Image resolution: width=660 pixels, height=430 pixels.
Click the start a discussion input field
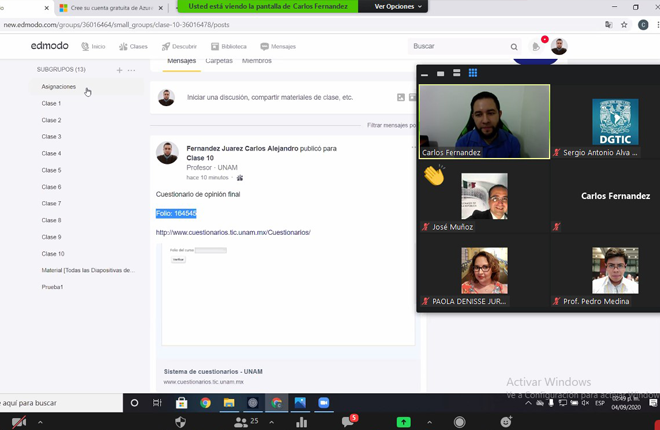point(270,97)
